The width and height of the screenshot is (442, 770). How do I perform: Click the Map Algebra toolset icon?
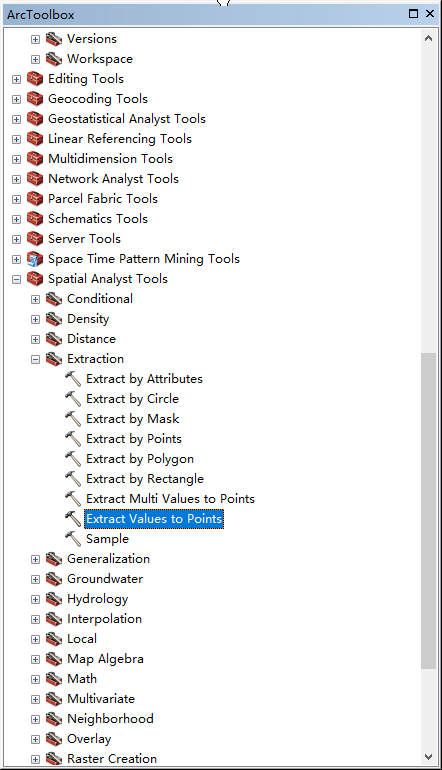(x=54, y=659)
